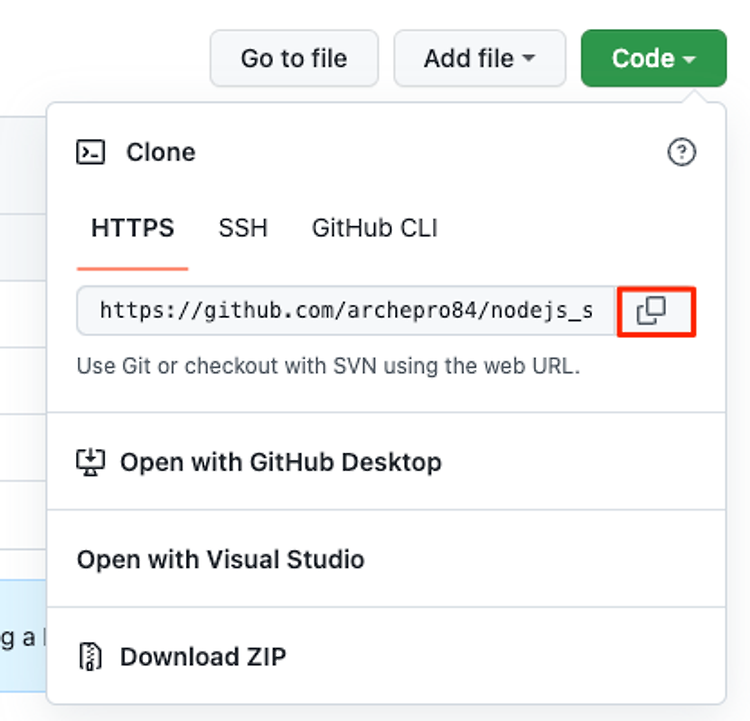Switch to the GitHub CLI tab
Image resolution: width=750 pixels, height=721 pixels.
tap(375, 228)
